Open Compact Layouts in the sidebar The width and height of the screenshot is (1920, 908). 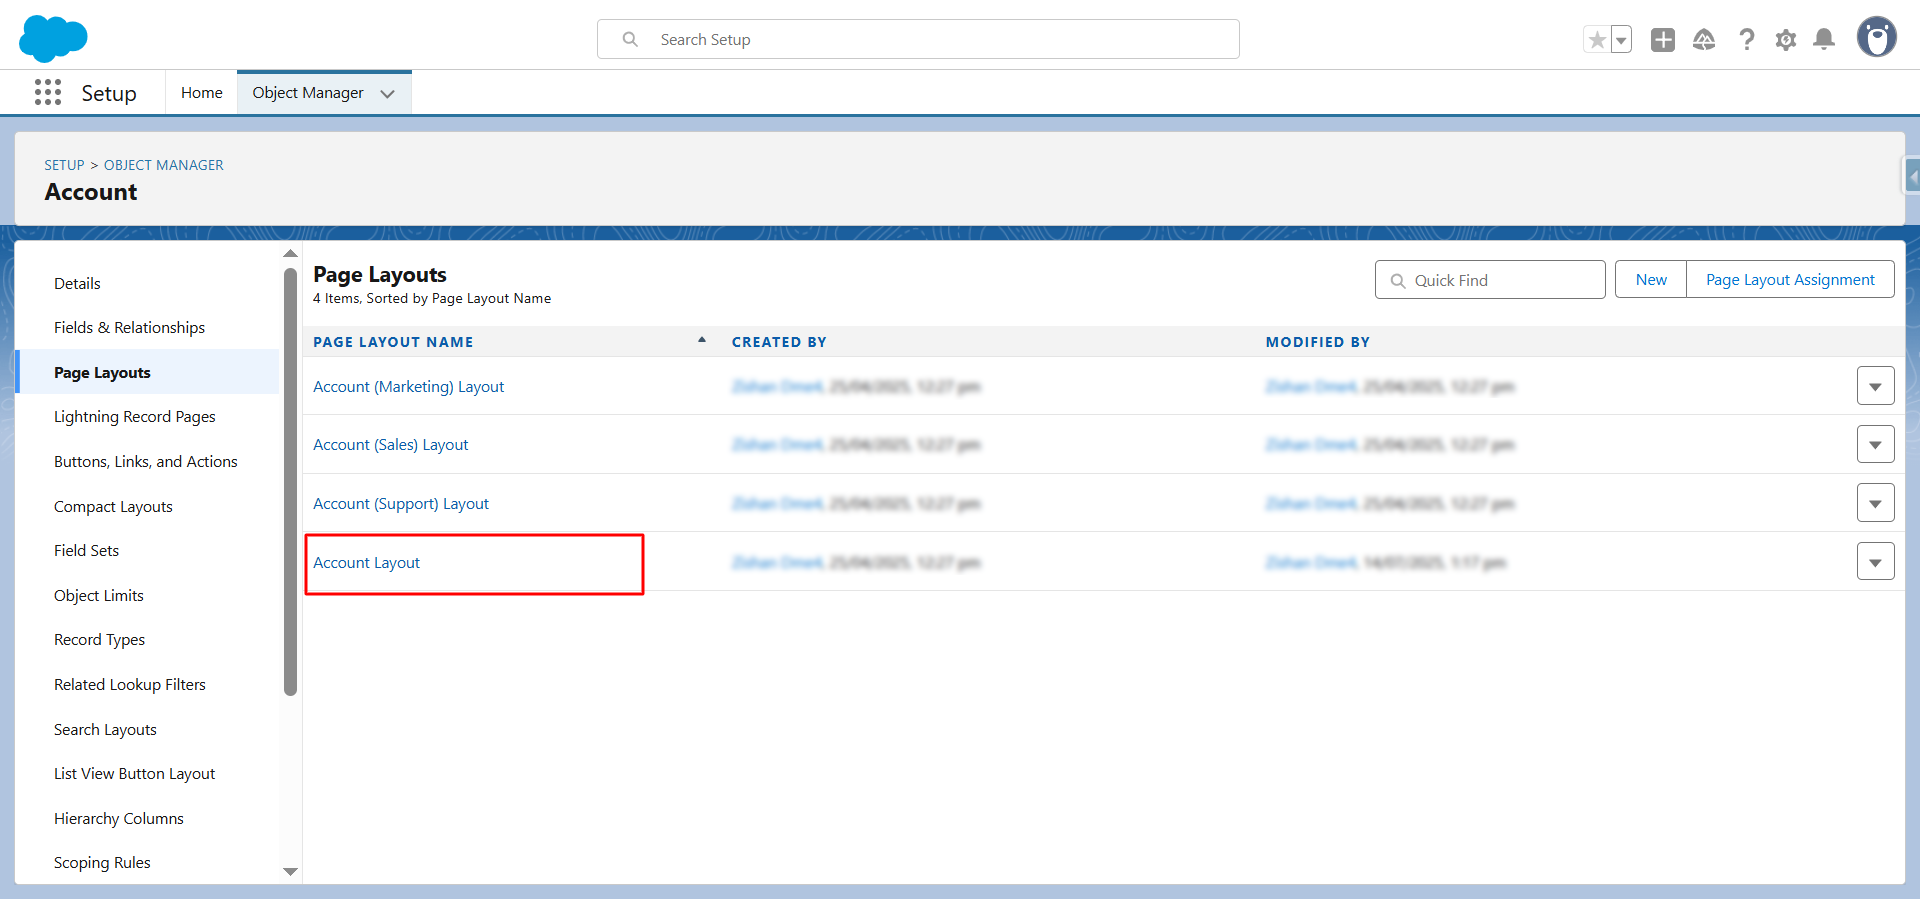coord(113,506)
